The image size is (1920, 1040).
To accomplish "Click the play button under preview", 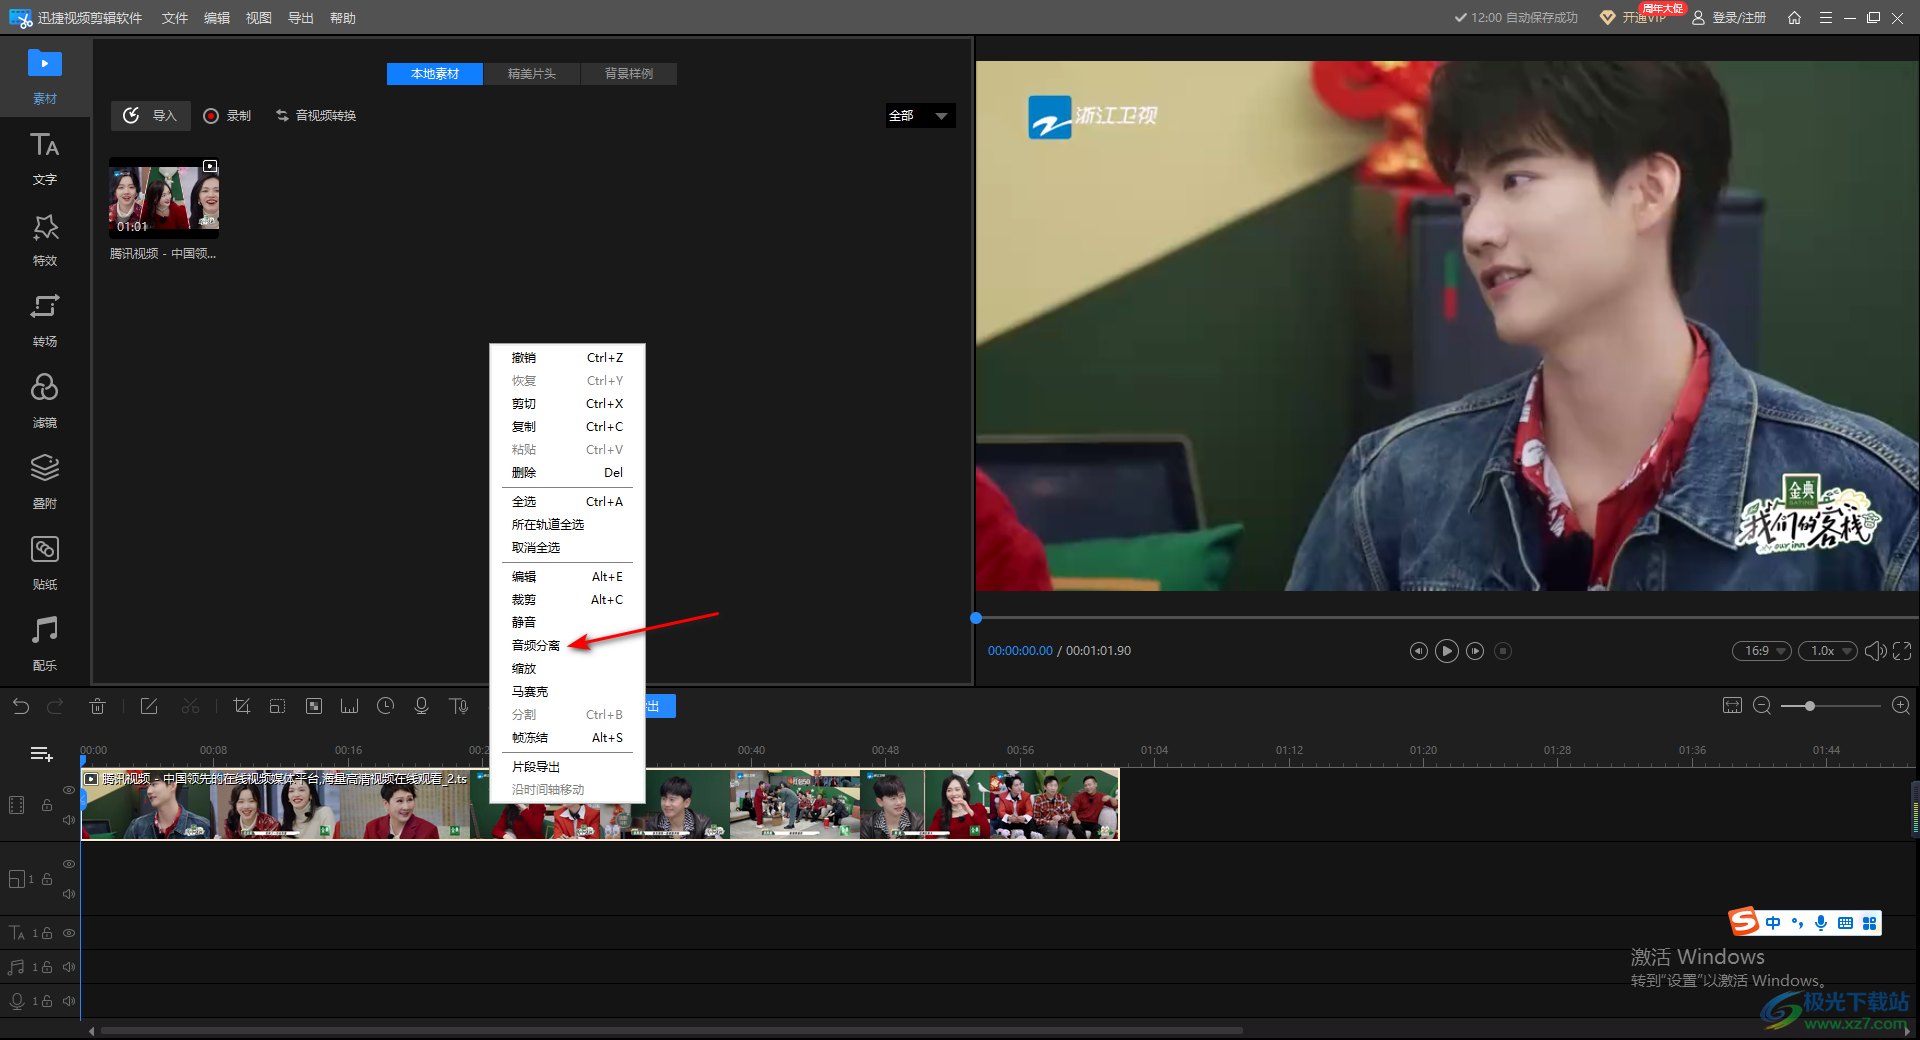I will pos(1447,651).
